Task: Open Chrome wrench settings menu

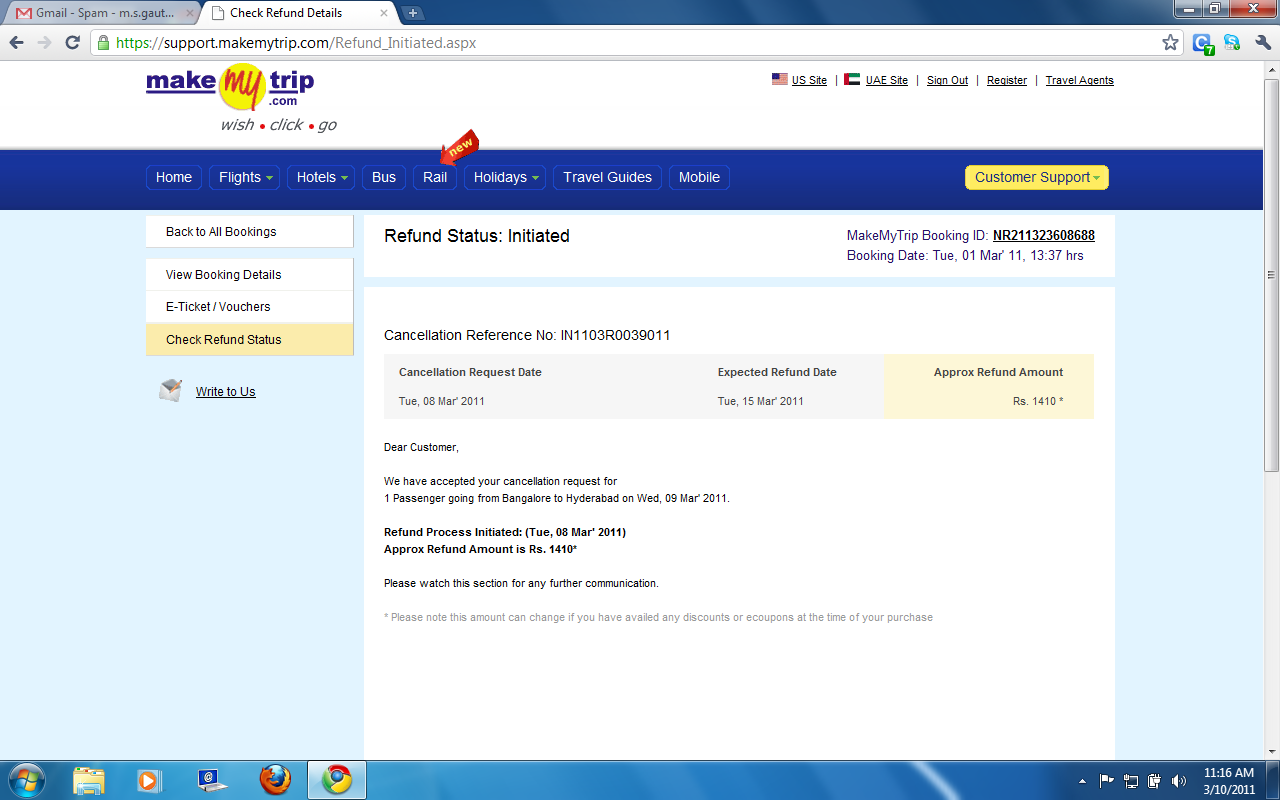Action: [x=1262, y=43]
